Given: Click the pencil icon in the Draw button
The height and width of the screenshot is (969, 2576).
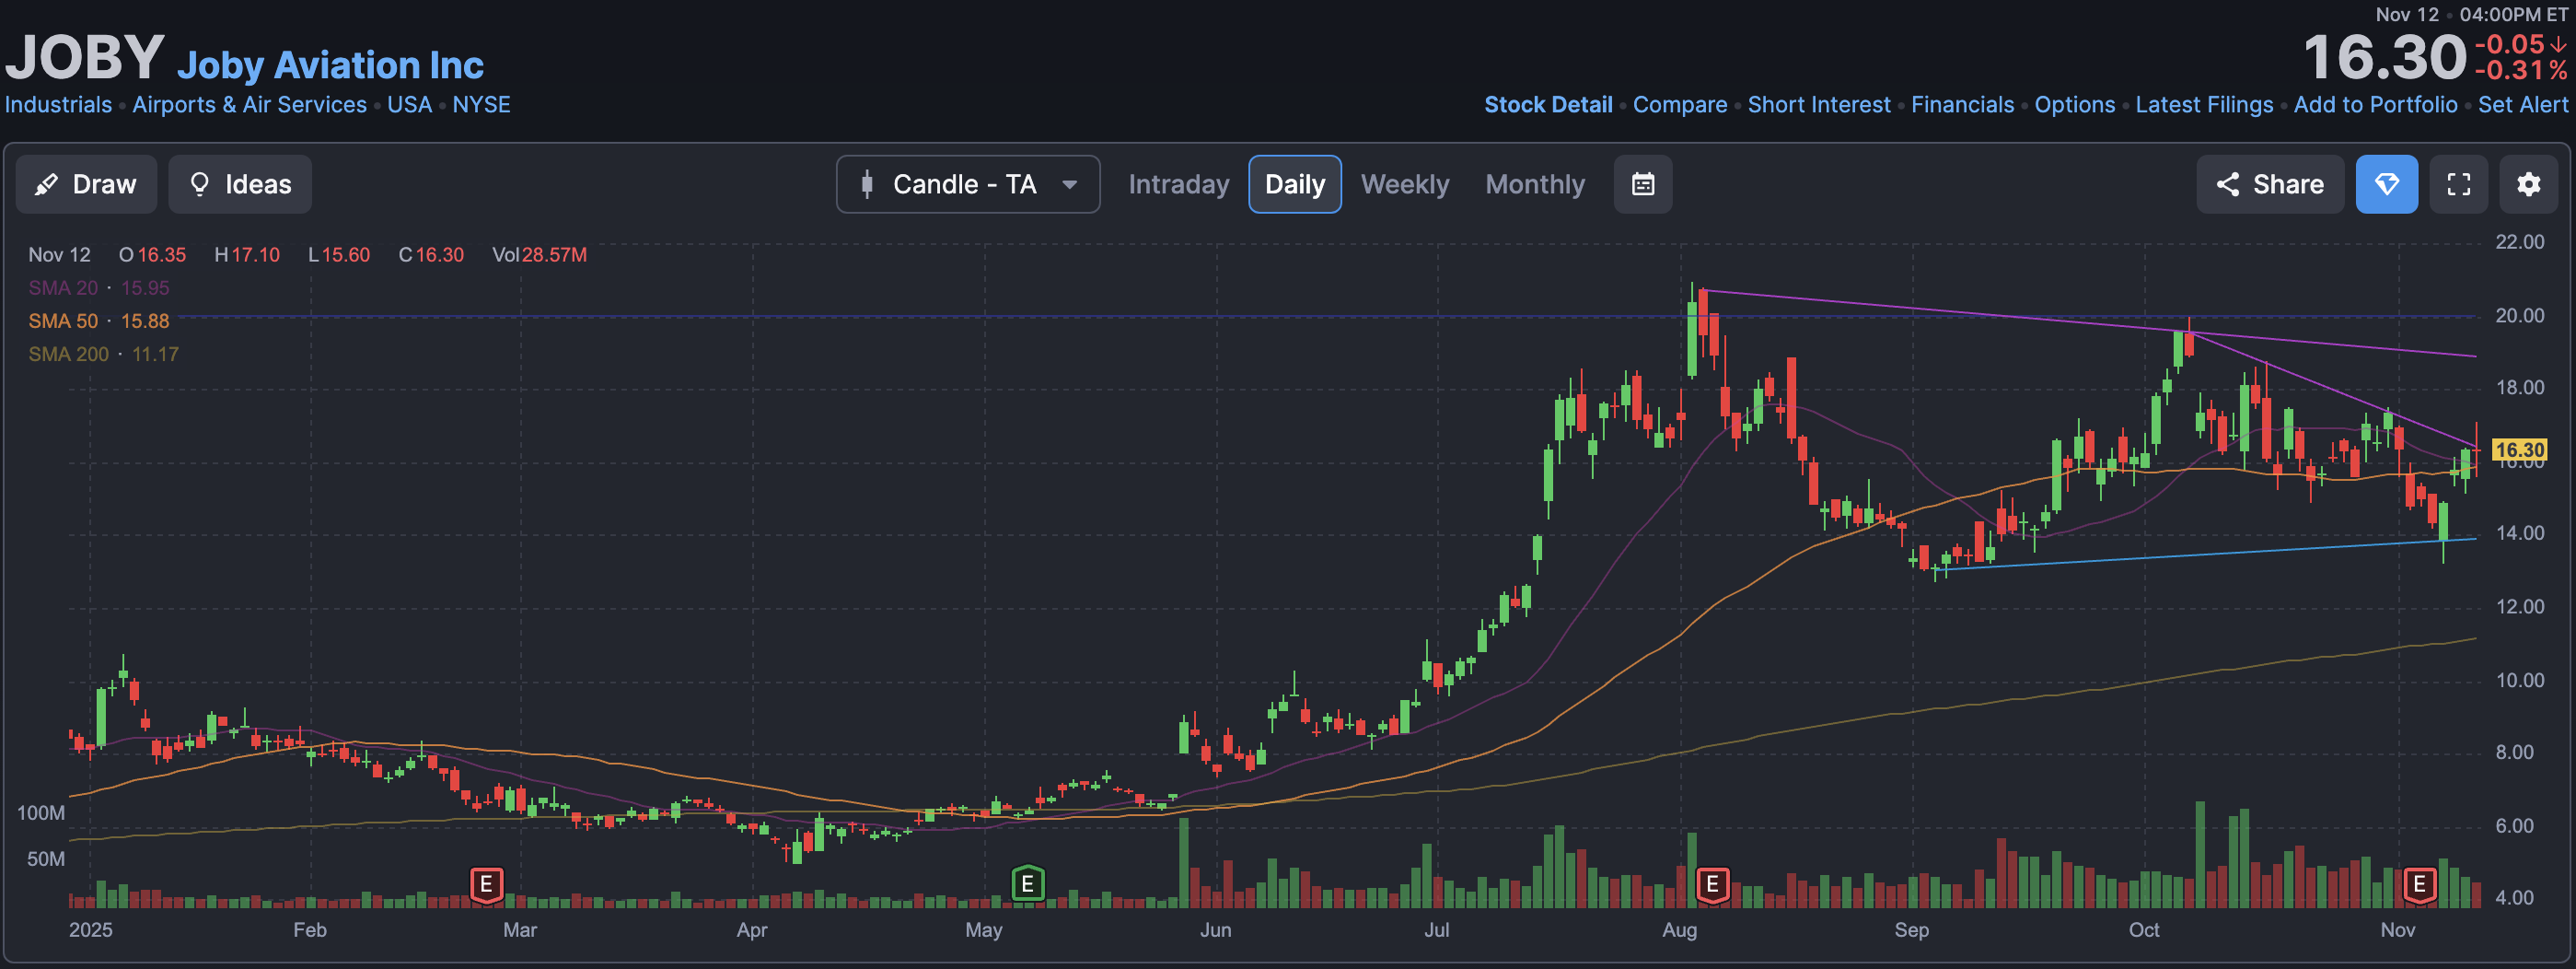Looking at the screenshot, I should pos(46,184).
